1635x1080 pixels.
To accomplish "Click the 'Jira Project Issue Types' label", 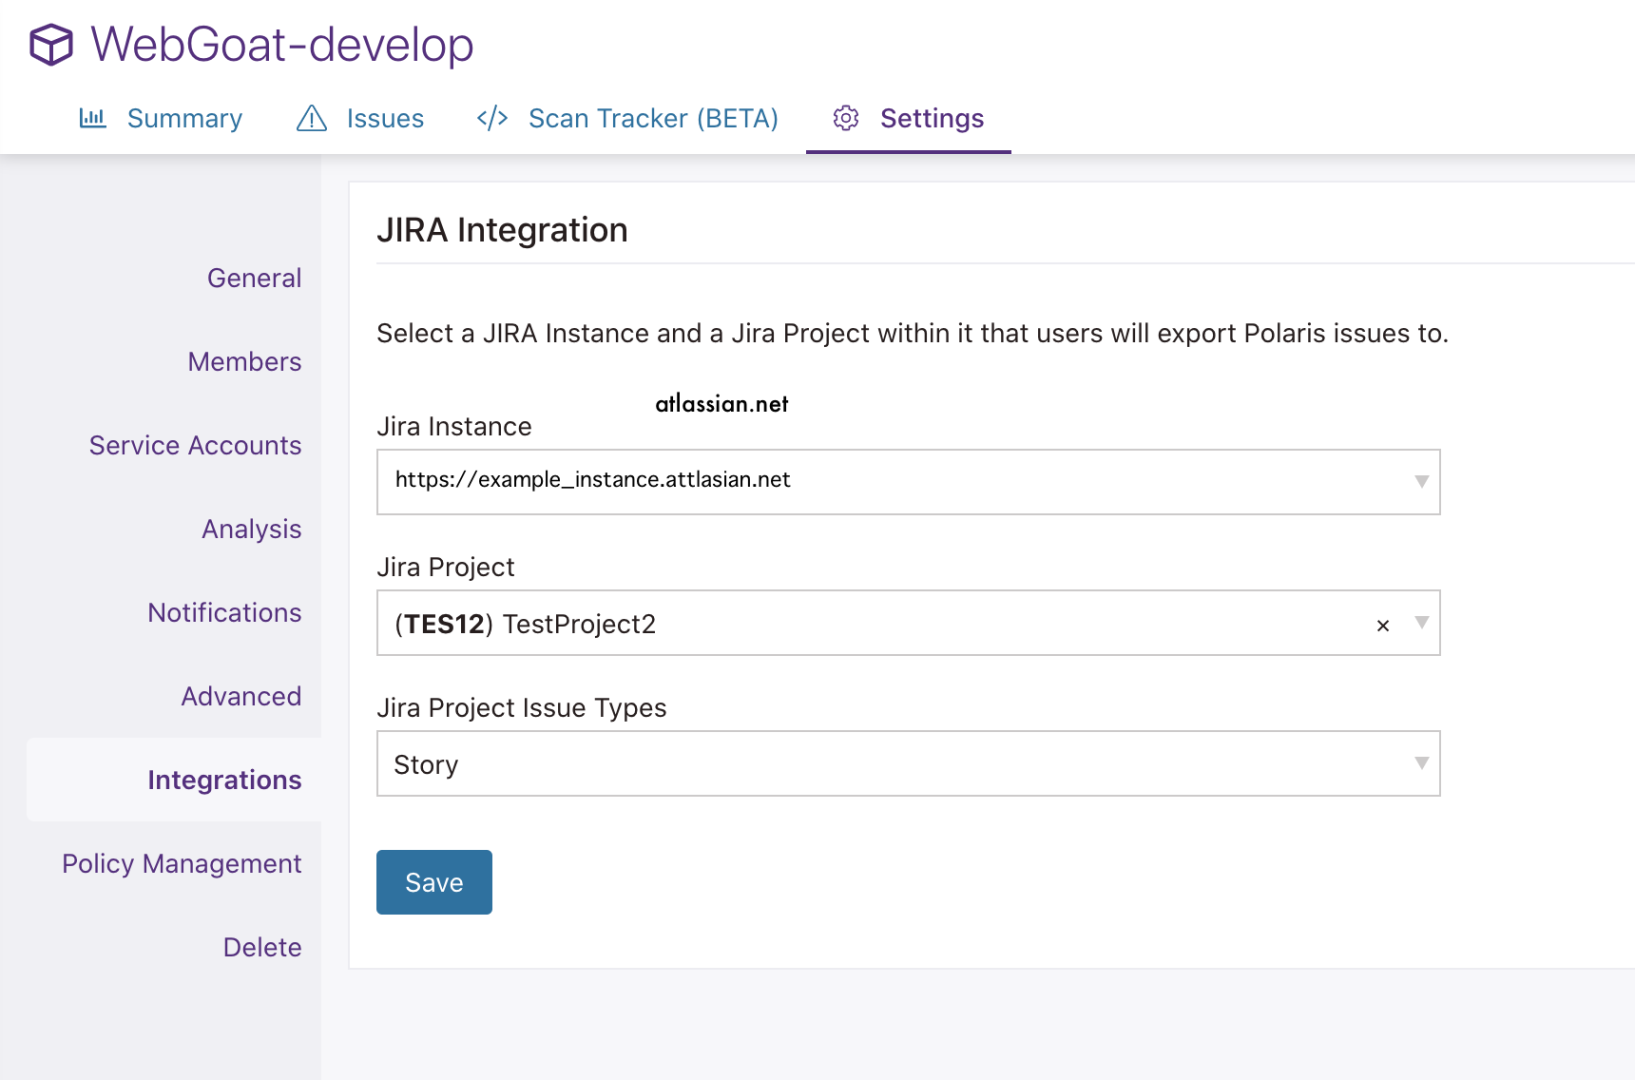I will [x=521, y=708].
